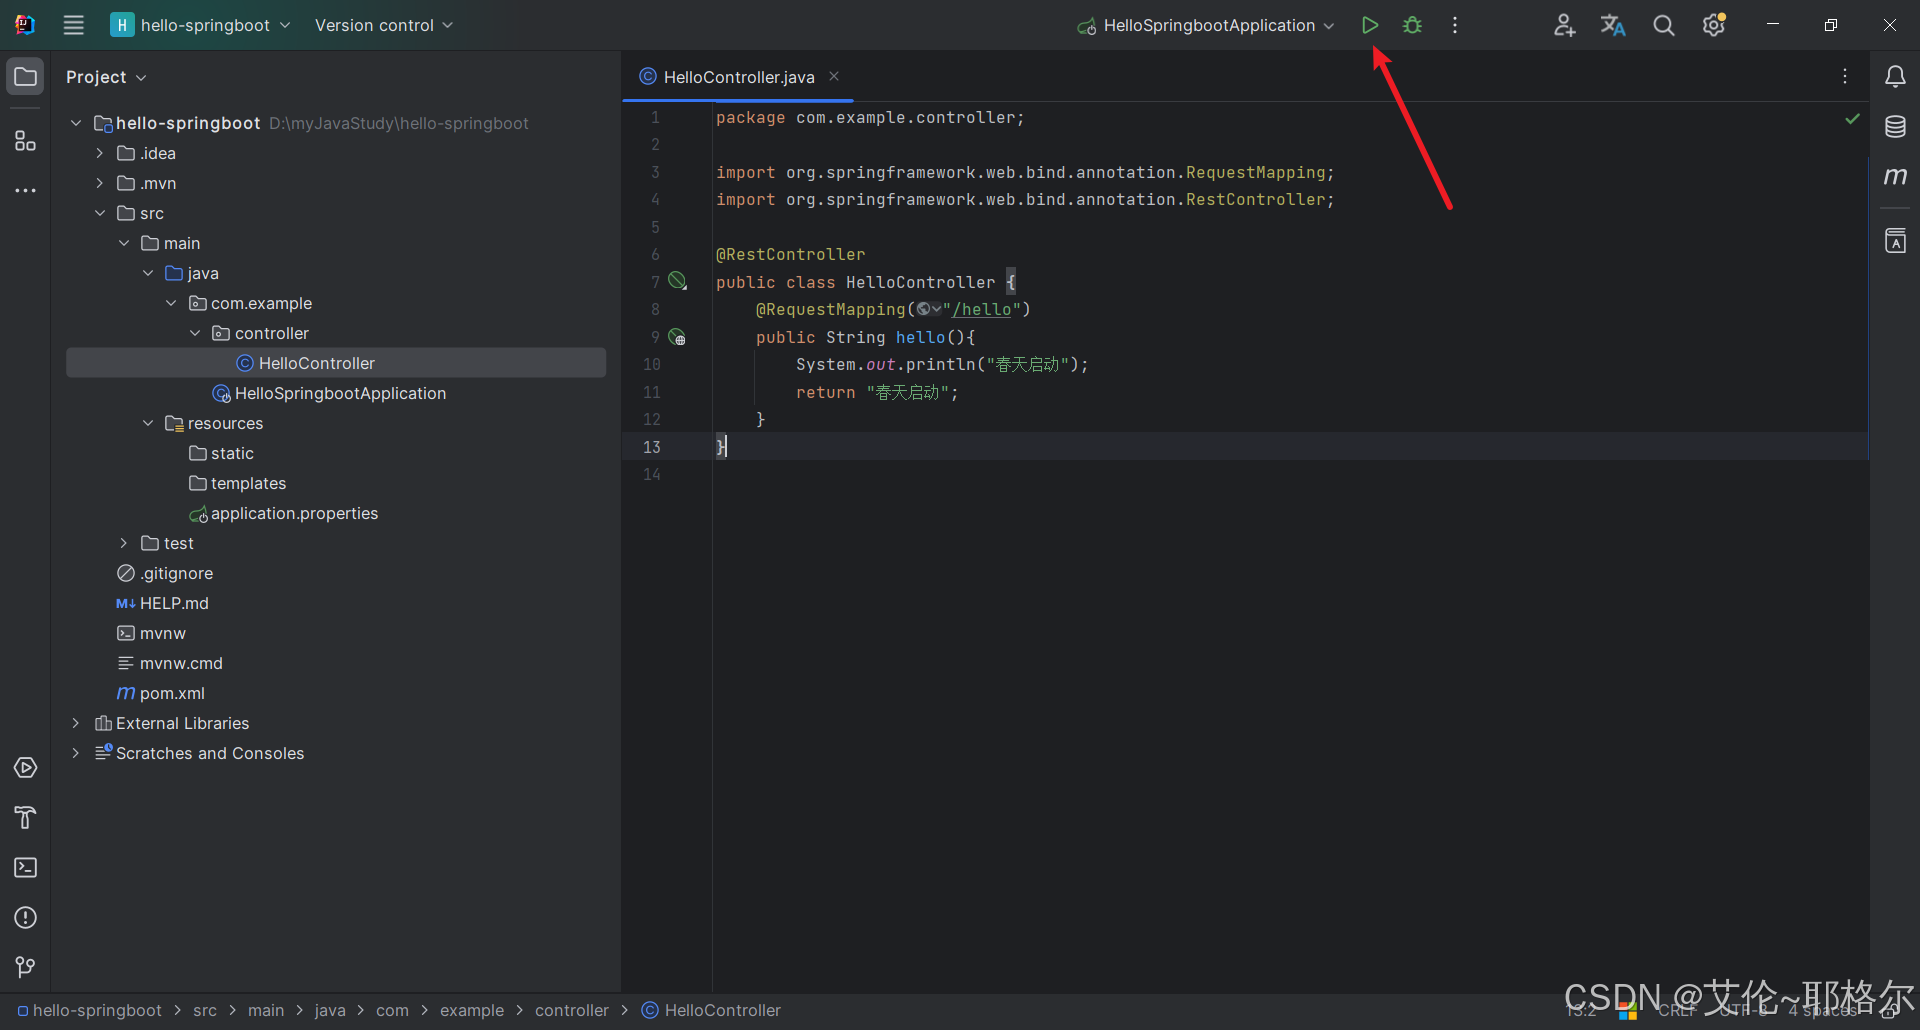Click the green inspection checkmark
The image size is (1920, 1030).
(1852, 118)
